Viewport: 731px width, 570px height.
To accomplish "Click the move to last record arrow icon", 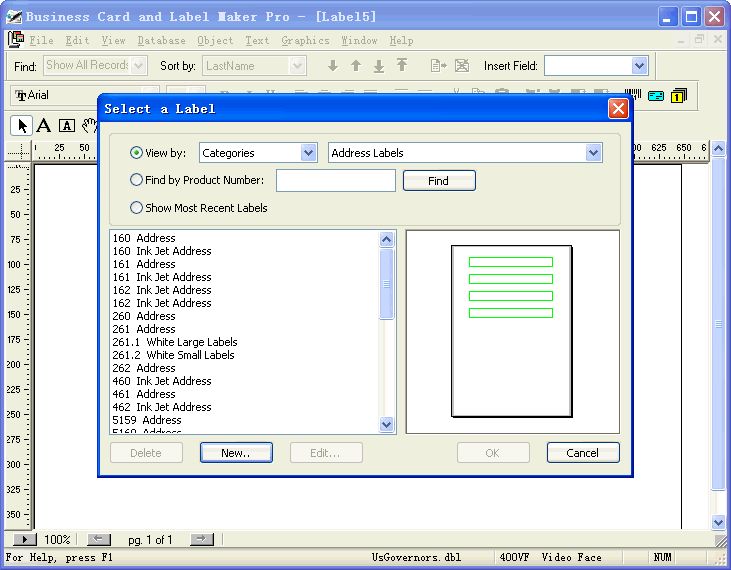I will pyautogui.click(x=379, y=66).
